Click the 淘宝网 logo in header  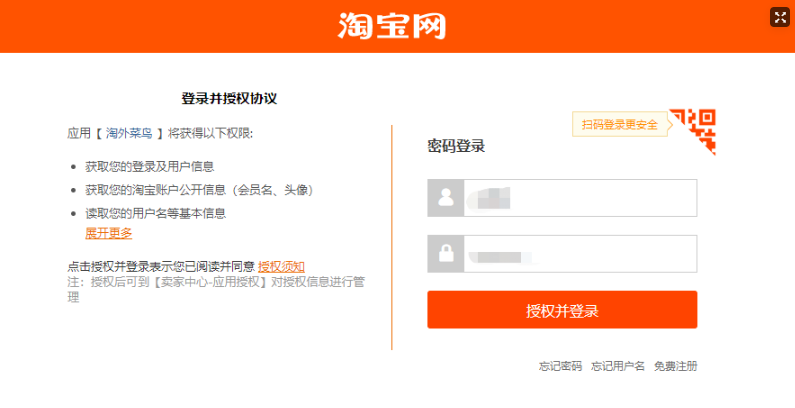(392, 25)
